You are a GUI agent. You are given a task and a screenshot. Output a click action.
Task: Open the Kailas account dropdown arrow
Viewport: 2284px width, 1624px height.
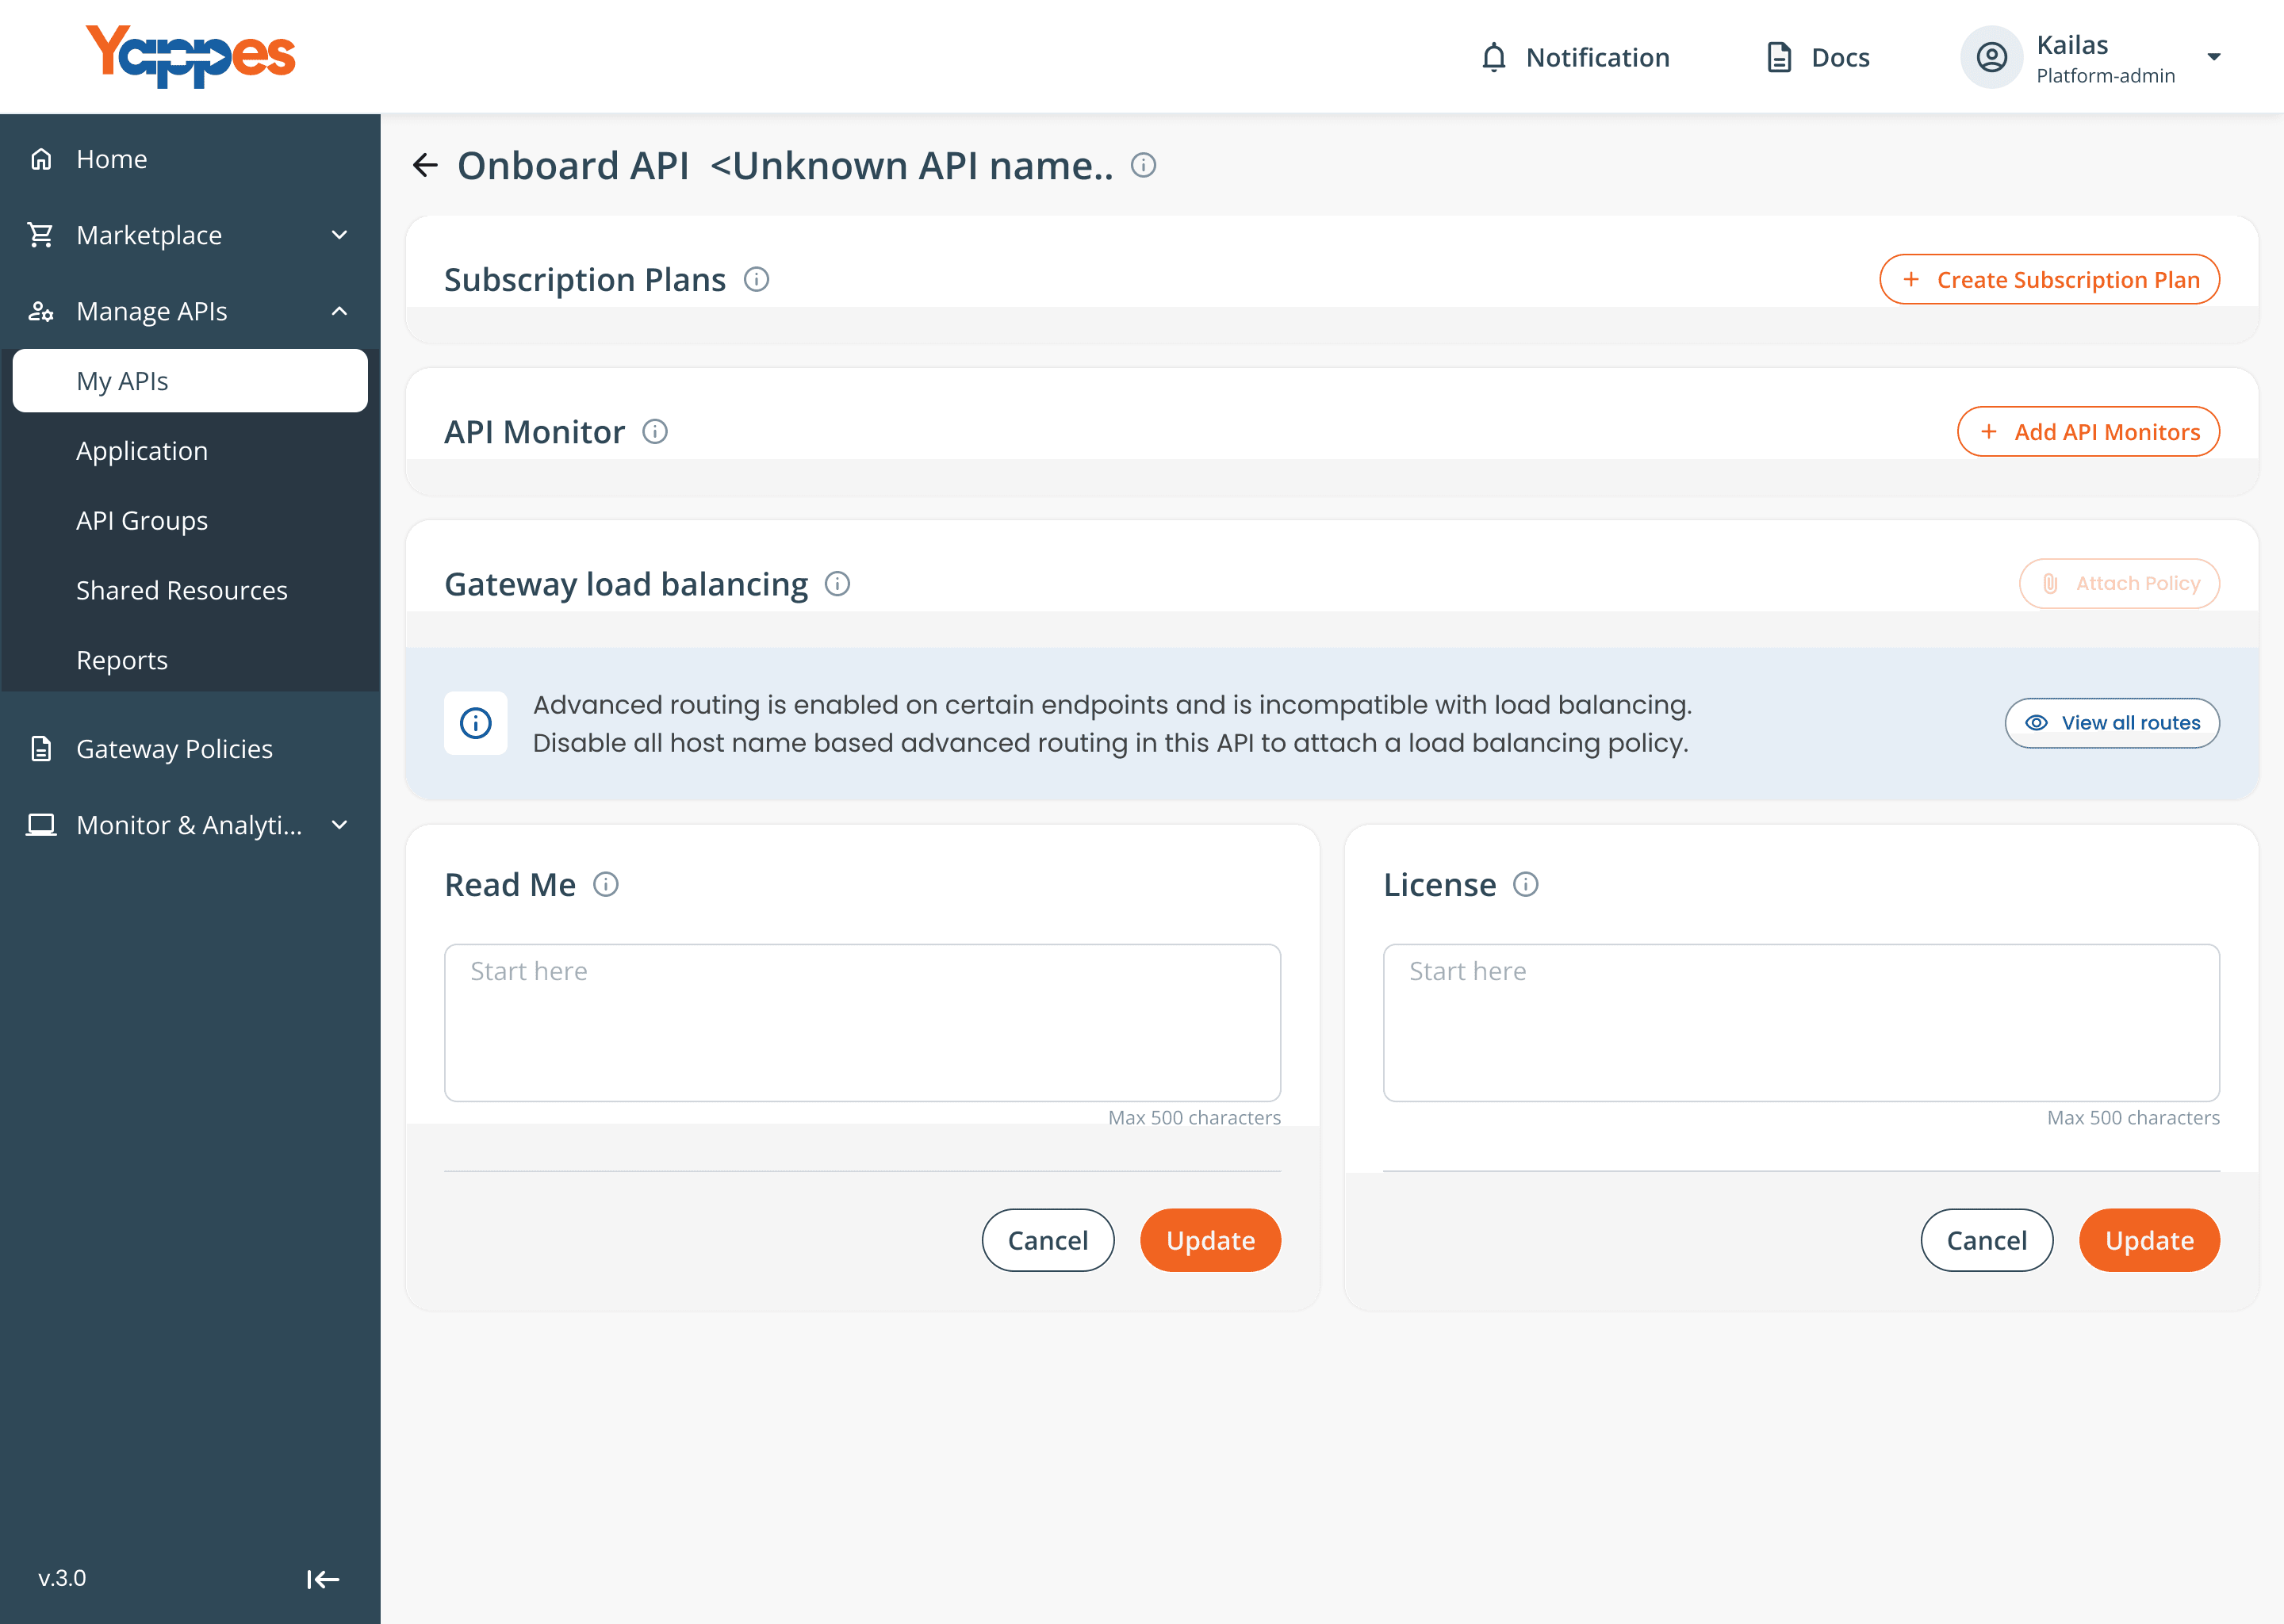click(x=2214, y=57)
